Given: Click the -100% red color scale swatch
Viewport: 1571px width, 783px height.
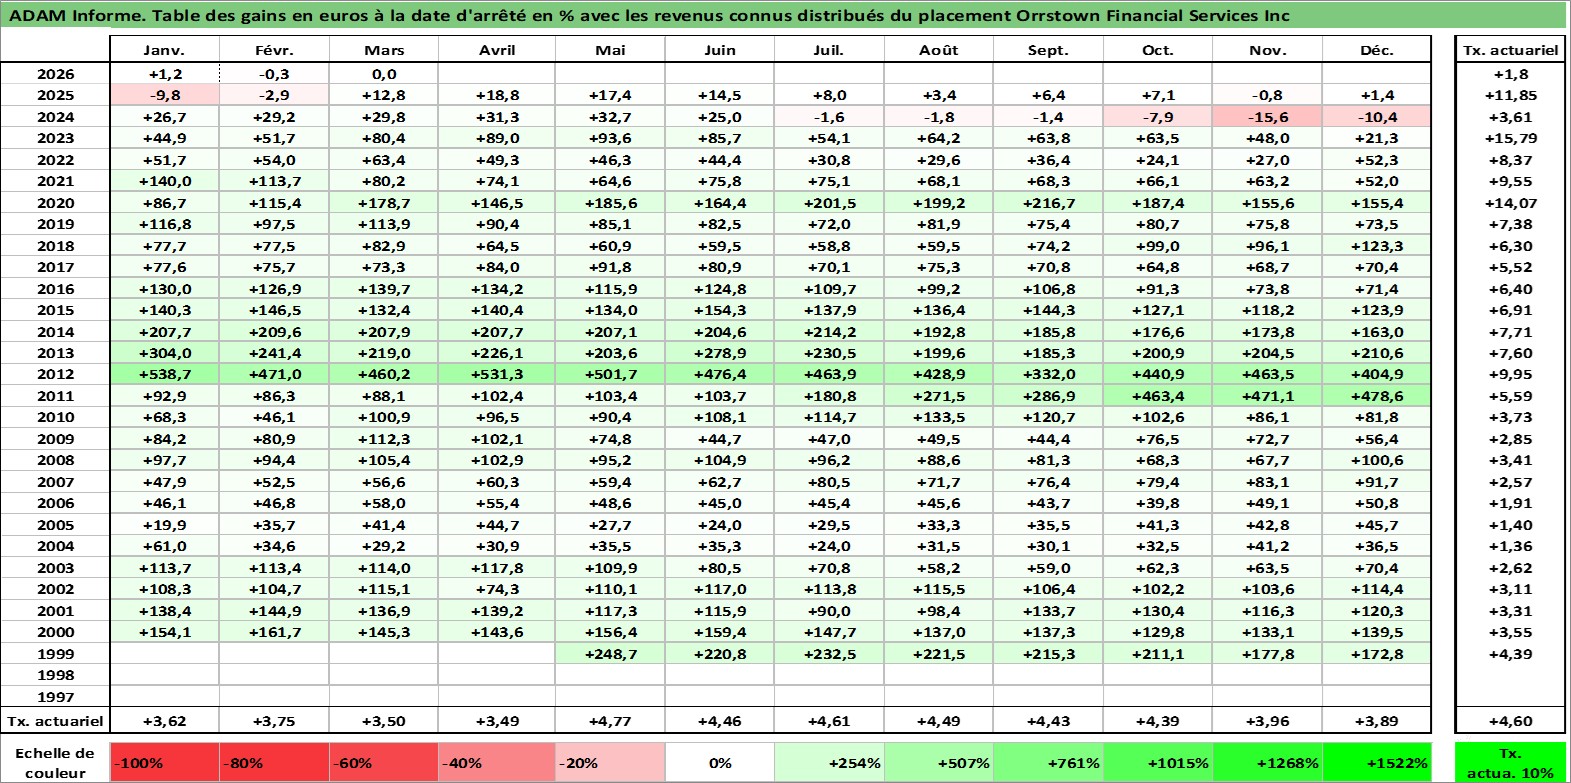Looking at the screenshot, I should [164, 762].
